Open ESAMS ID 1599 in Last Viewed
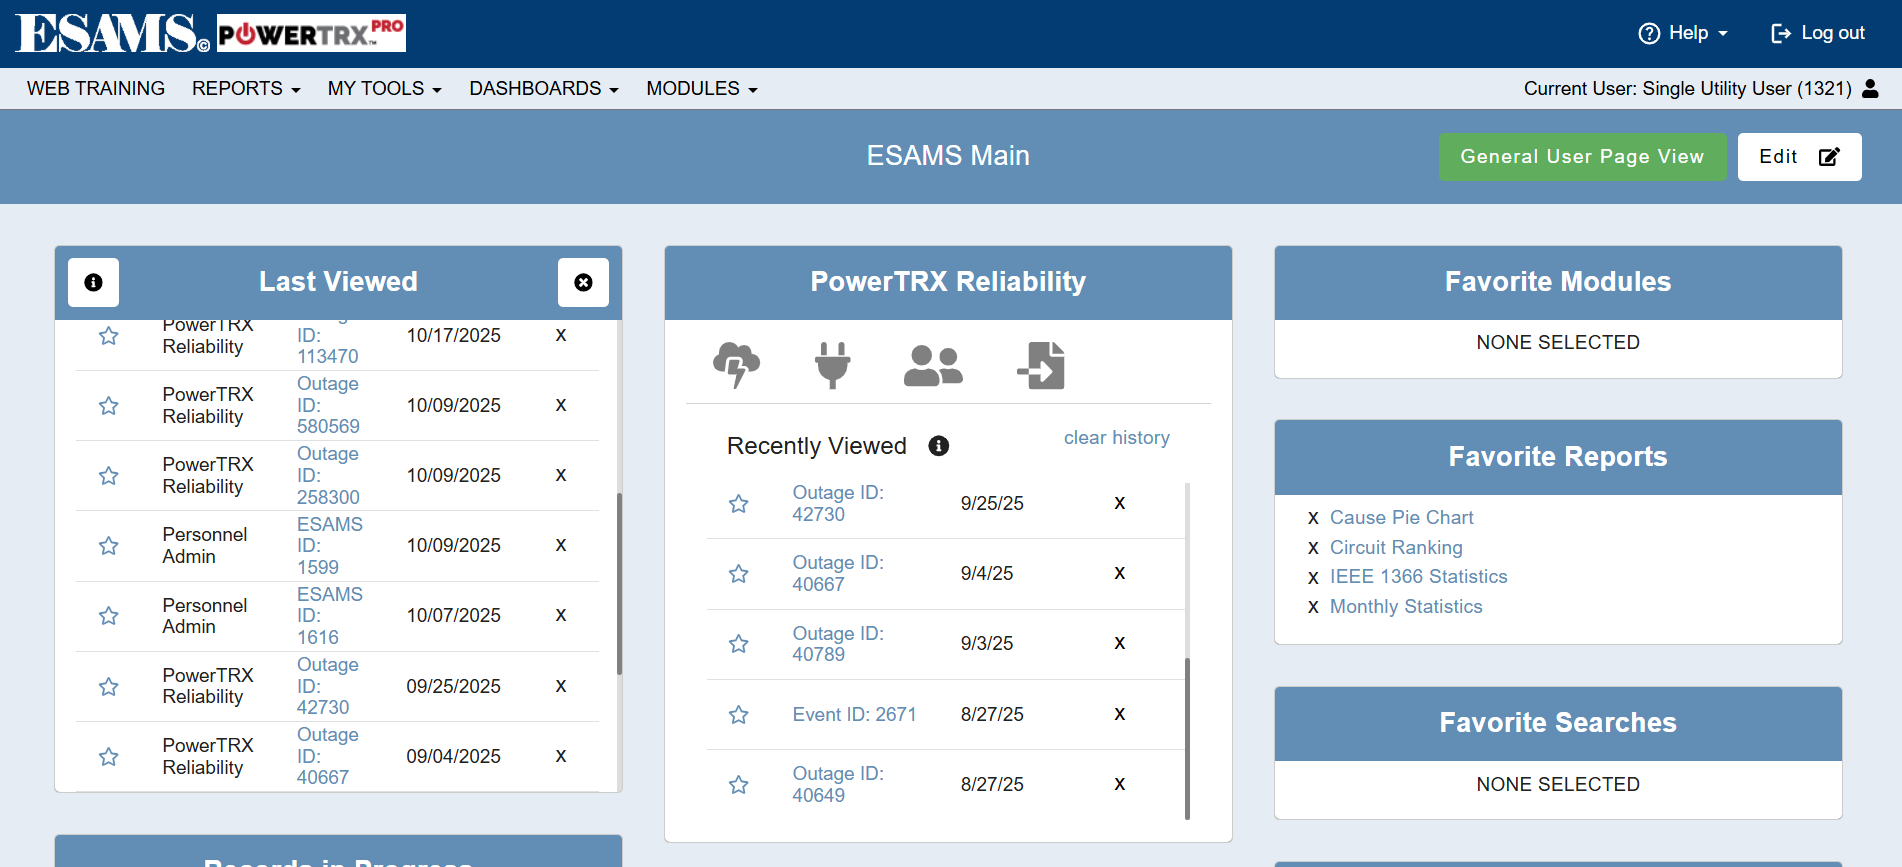1902x867 pixels. click(x=329, y=546)
